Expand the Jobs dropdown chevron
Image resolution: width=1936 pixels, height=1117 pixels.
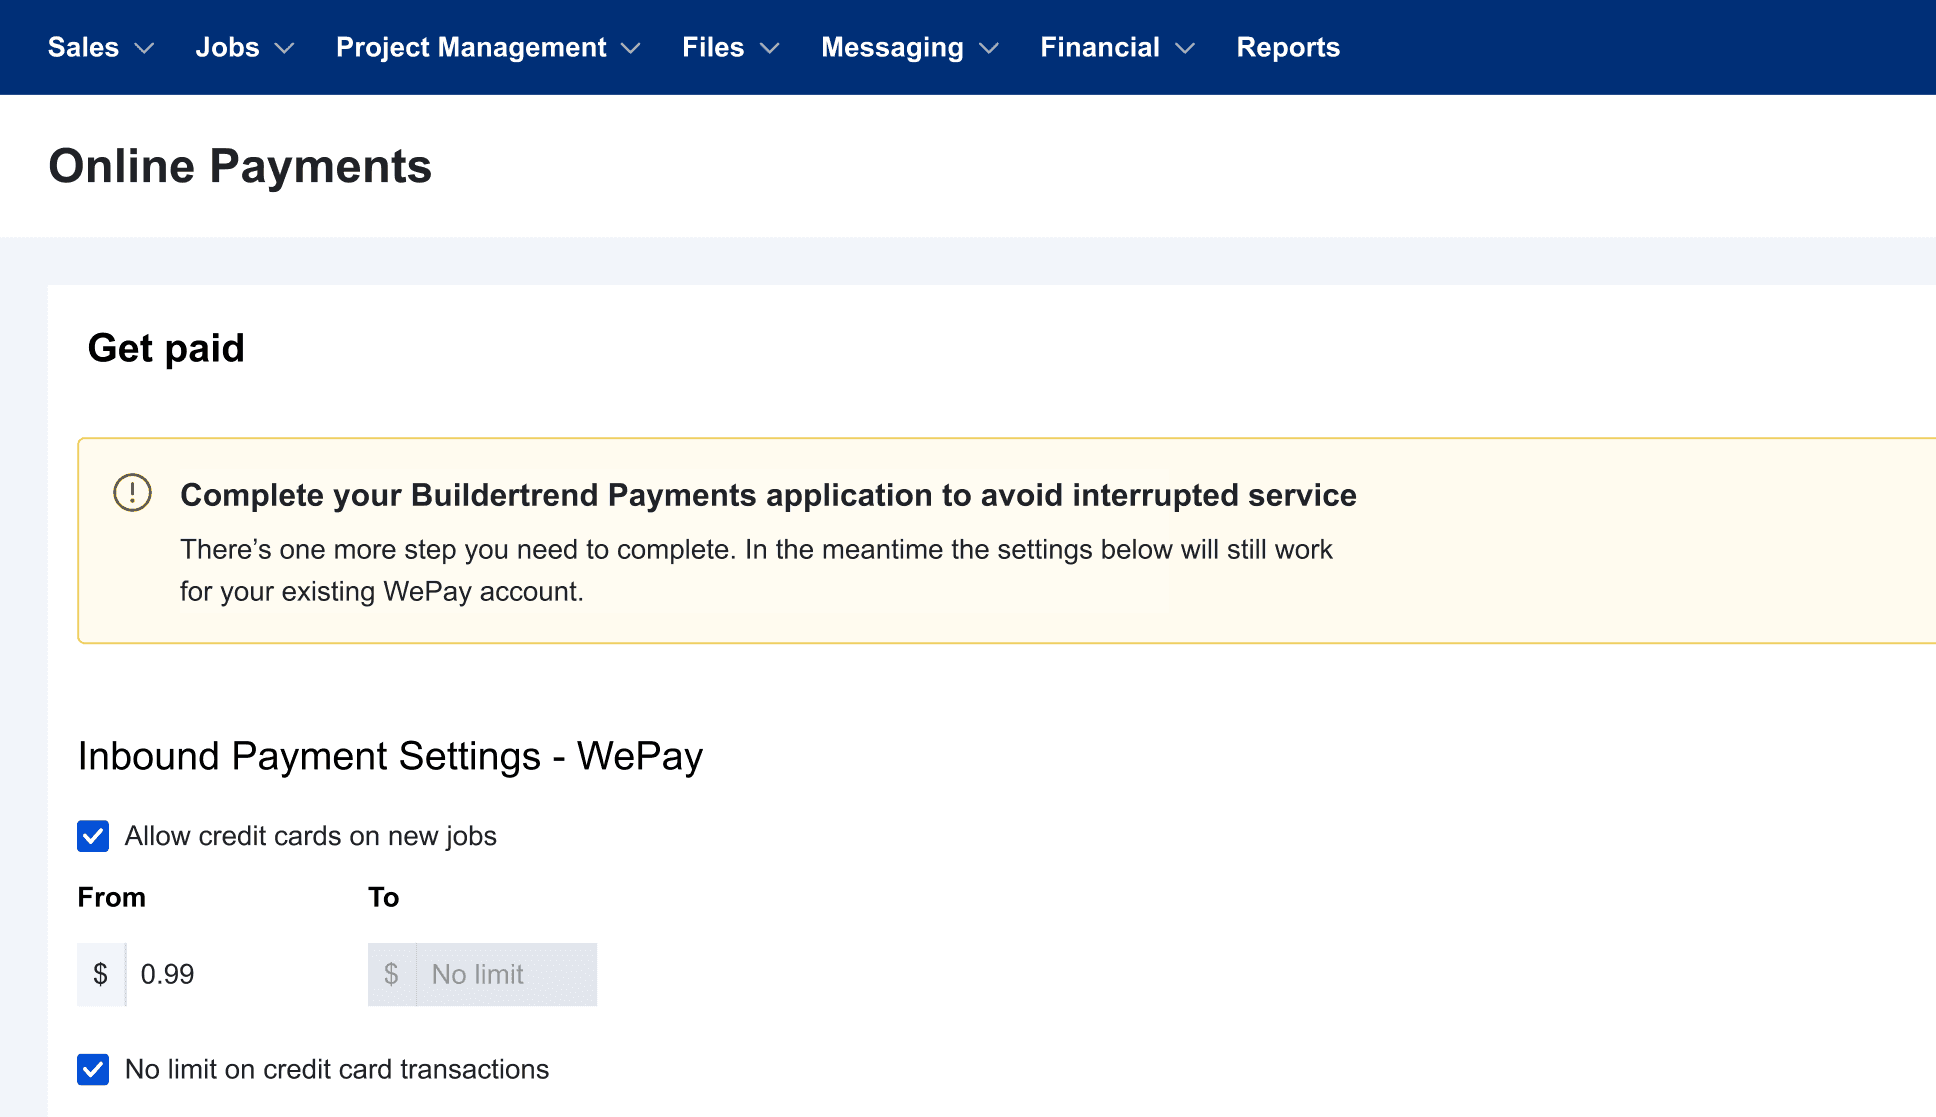tap(284, 48)
